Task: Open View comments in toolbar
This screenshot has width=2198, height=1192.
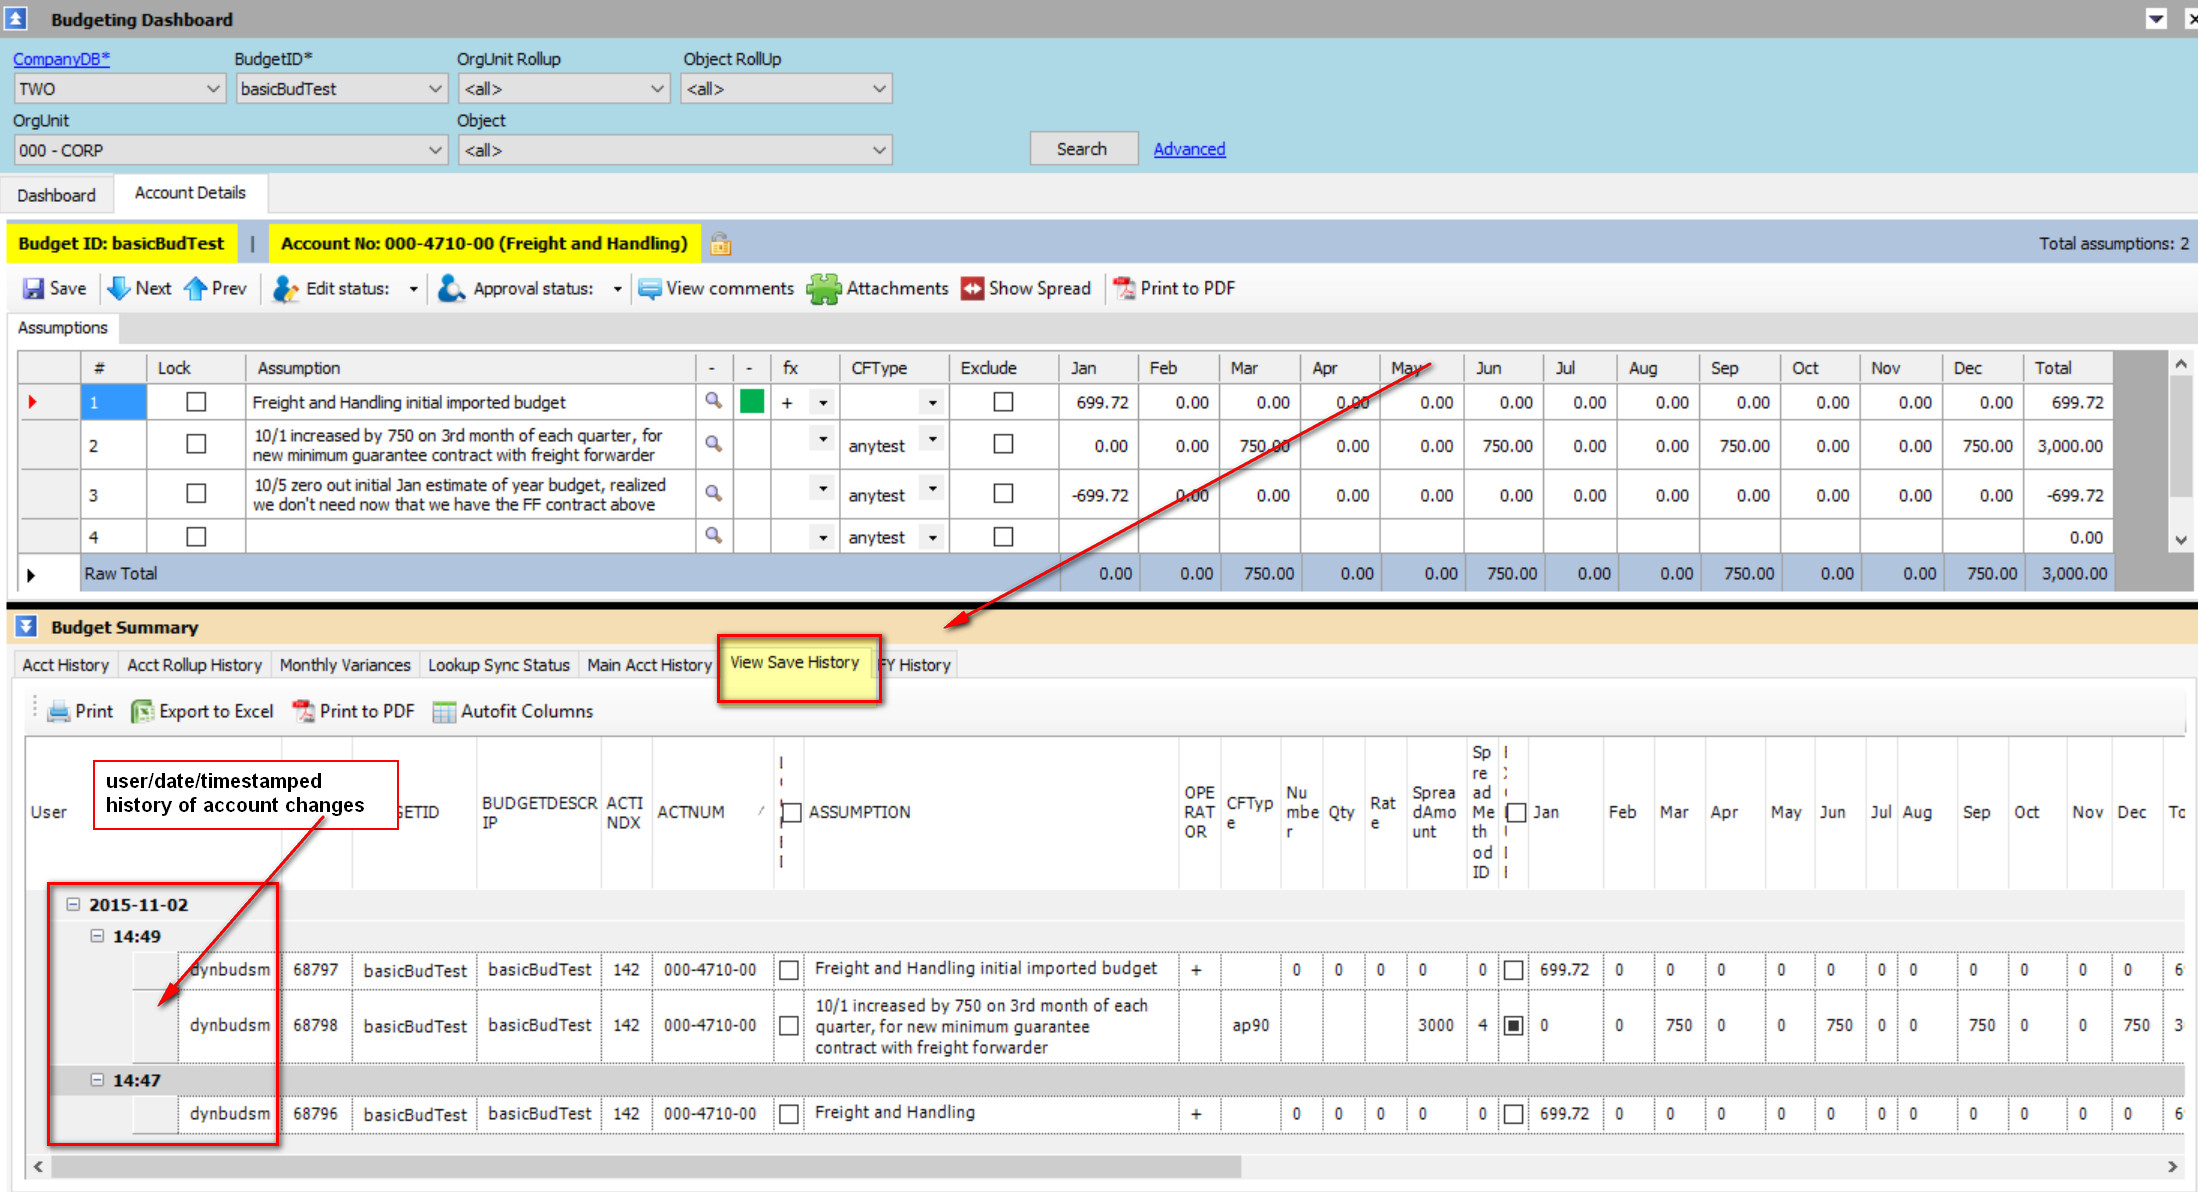Action: (x=716, y=289)
